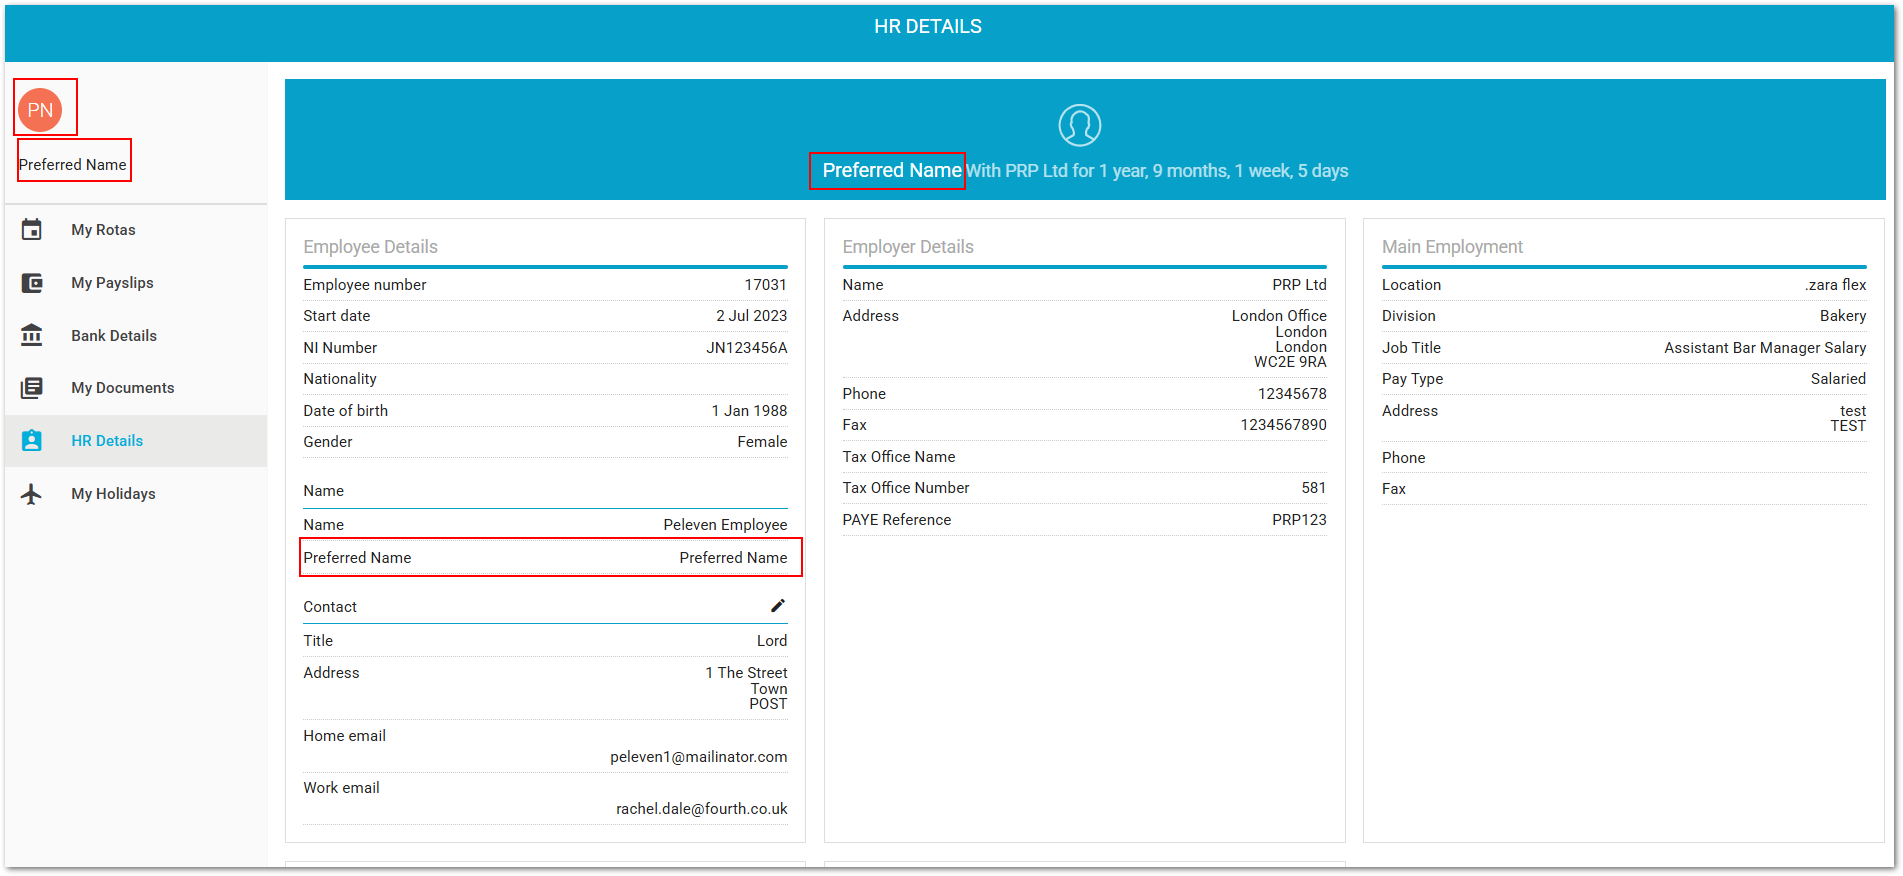The image size is (1903, 876).
Task: Click Pay Type value Salaried
Action: coord(1838,379)
